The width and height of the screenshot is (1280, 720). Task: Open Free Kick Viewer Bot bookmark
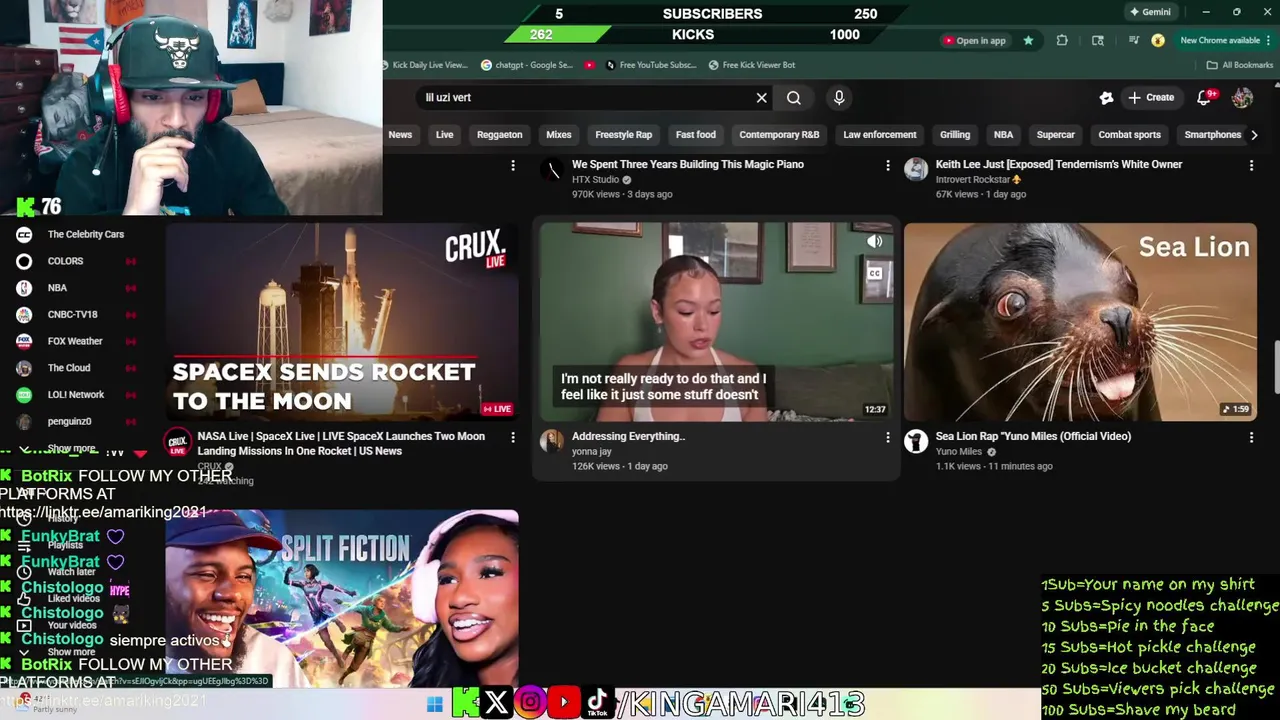752,65
